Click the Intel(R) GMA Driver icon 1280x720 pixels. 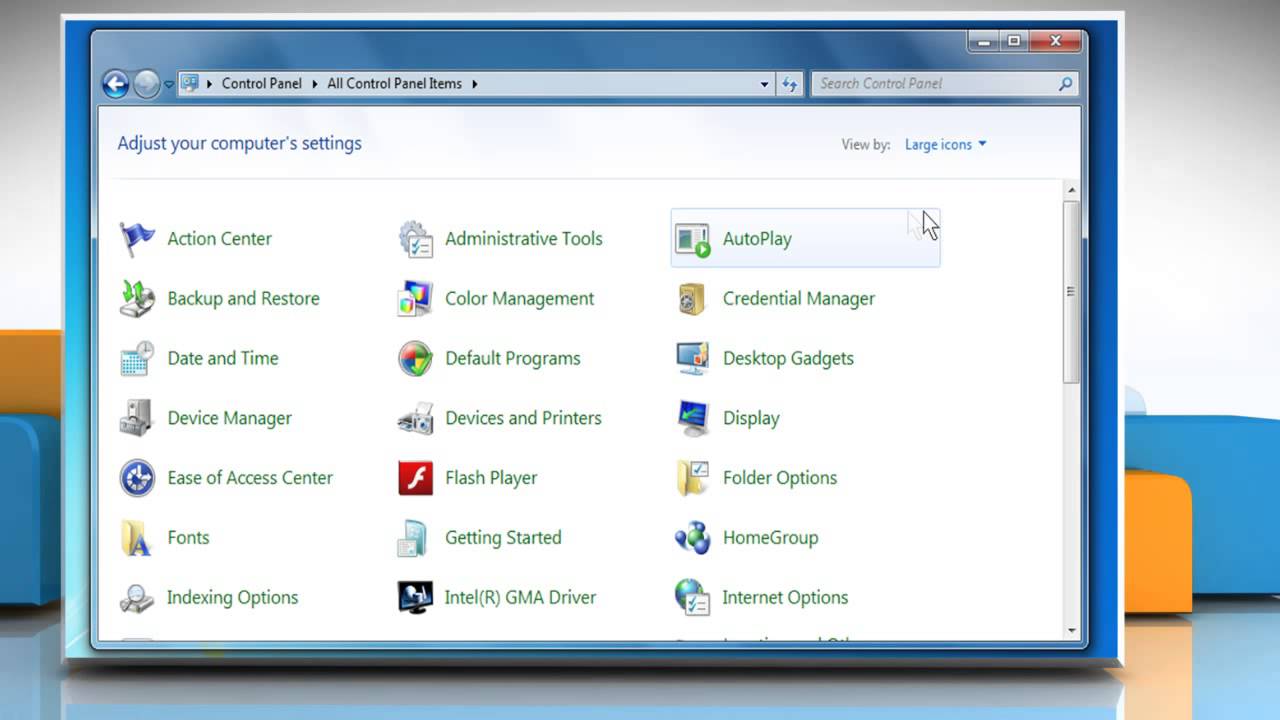[x=415, y=598]
